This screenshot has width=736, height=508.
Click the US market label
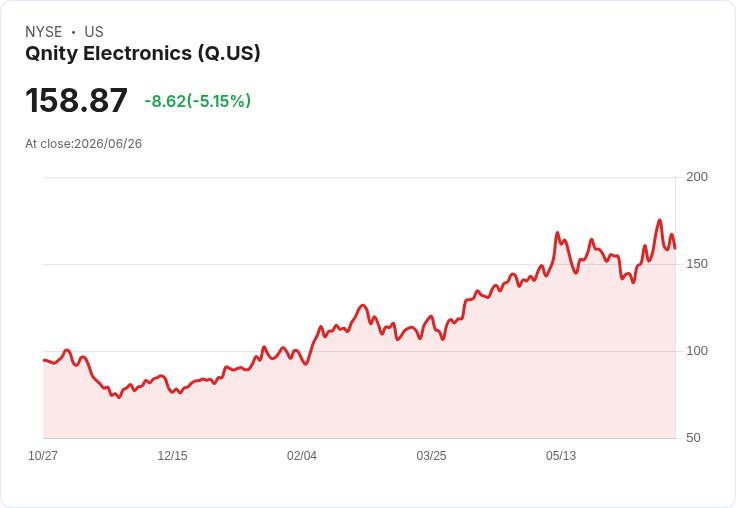pos(94,32)
